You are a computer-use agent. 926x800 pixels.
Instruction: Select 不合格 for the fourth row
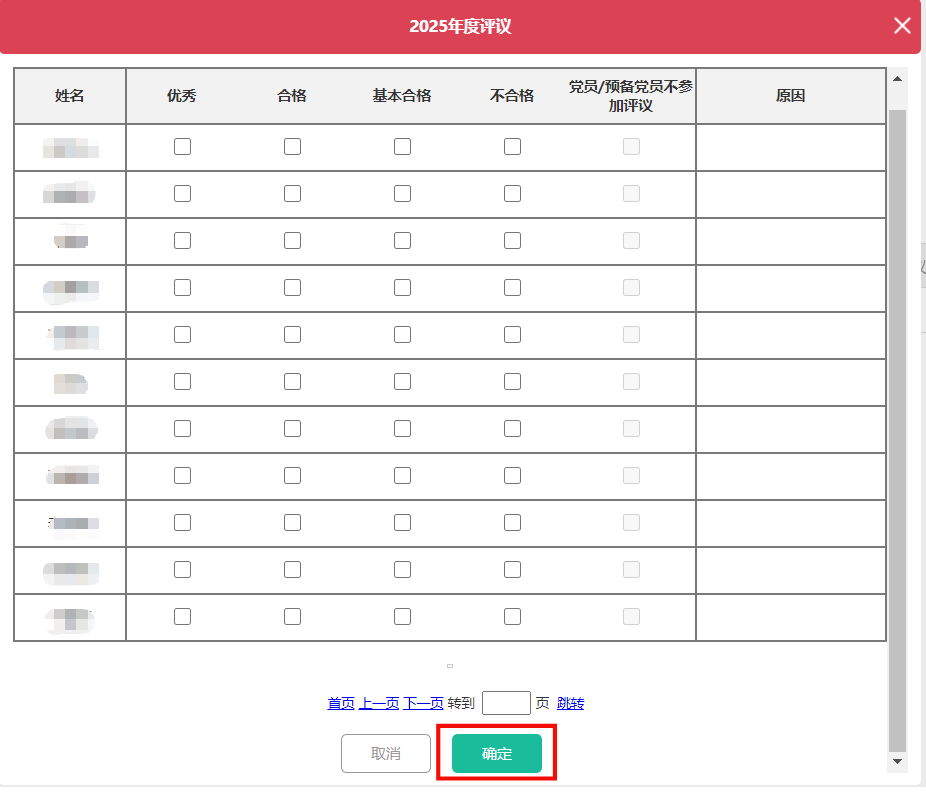pyautogui.click(x=512, y=288)
